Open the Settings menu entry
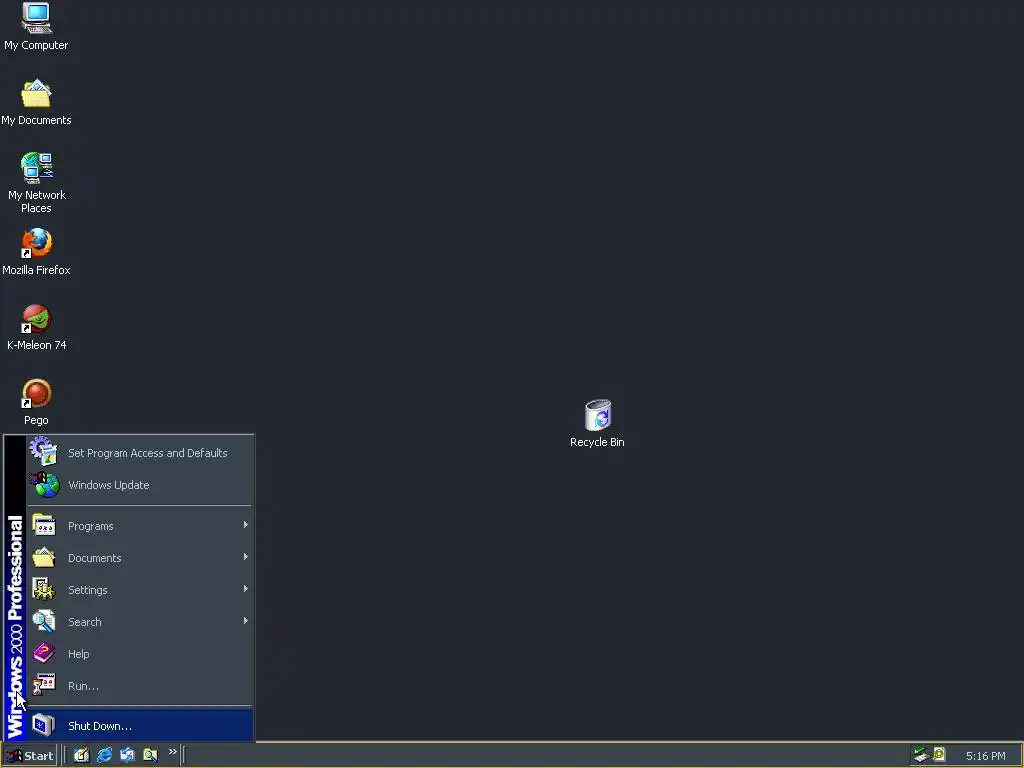Image resolution: width=1024 pixels, height=768 pixels. [x=140, y=590]
